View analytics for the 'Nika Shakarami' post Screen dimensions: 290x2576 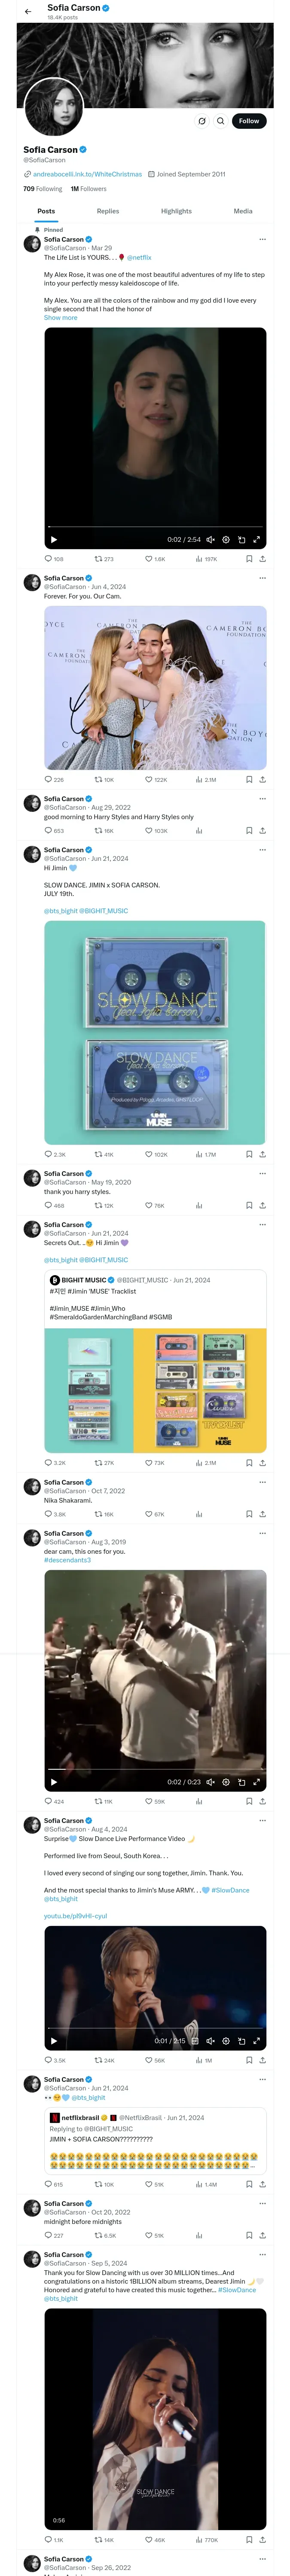click(199, 1514)
